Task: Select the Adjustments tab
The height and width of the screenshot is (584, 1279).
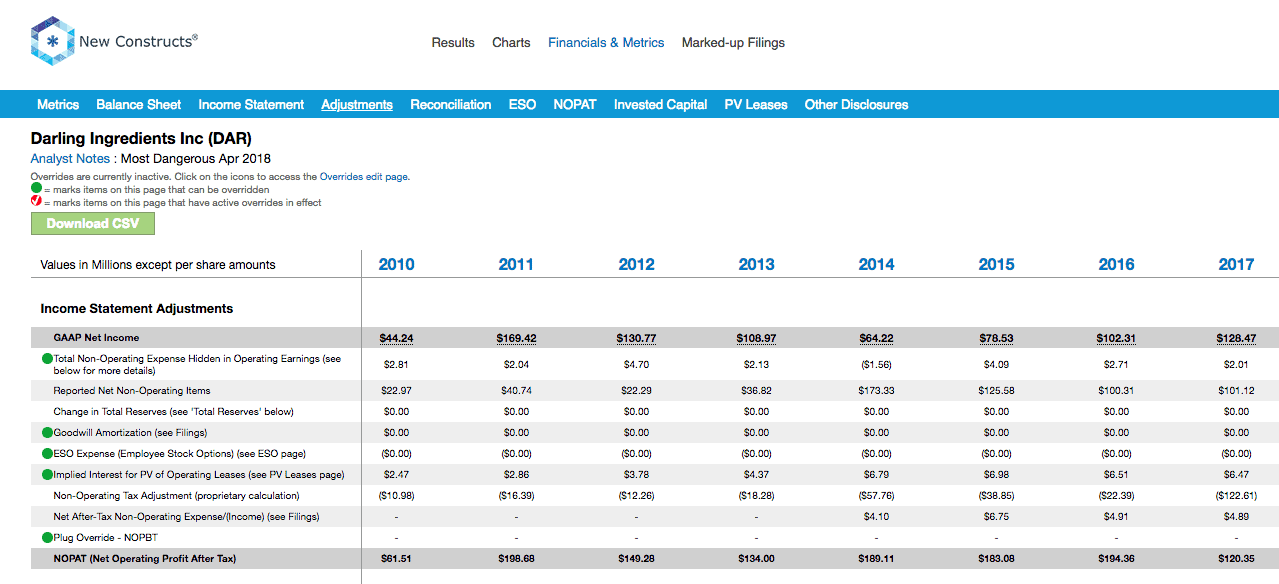Action: (x=357, y=104)
